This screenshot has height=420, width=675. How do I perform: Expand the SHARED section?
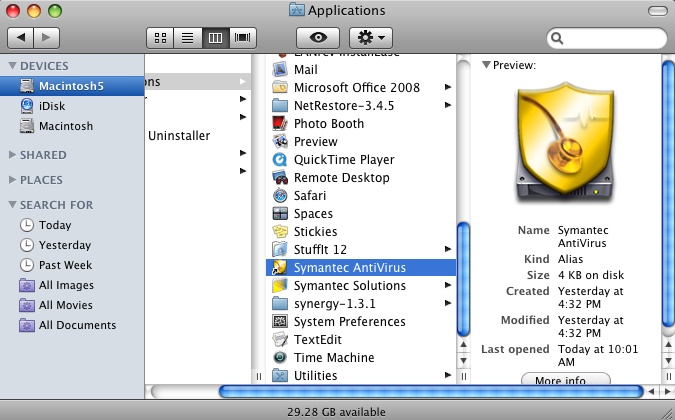(12, 154)
